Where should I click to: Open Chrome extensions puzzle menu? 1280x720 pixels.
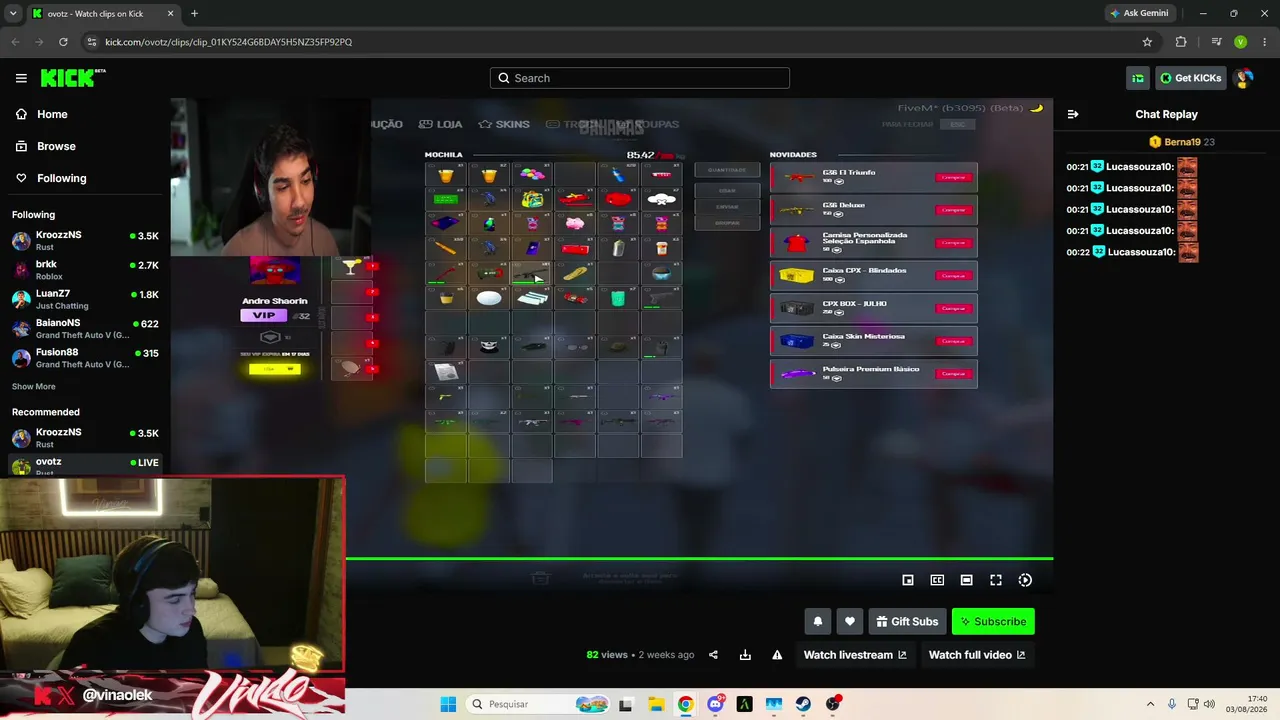click(x=1181, y=42)
